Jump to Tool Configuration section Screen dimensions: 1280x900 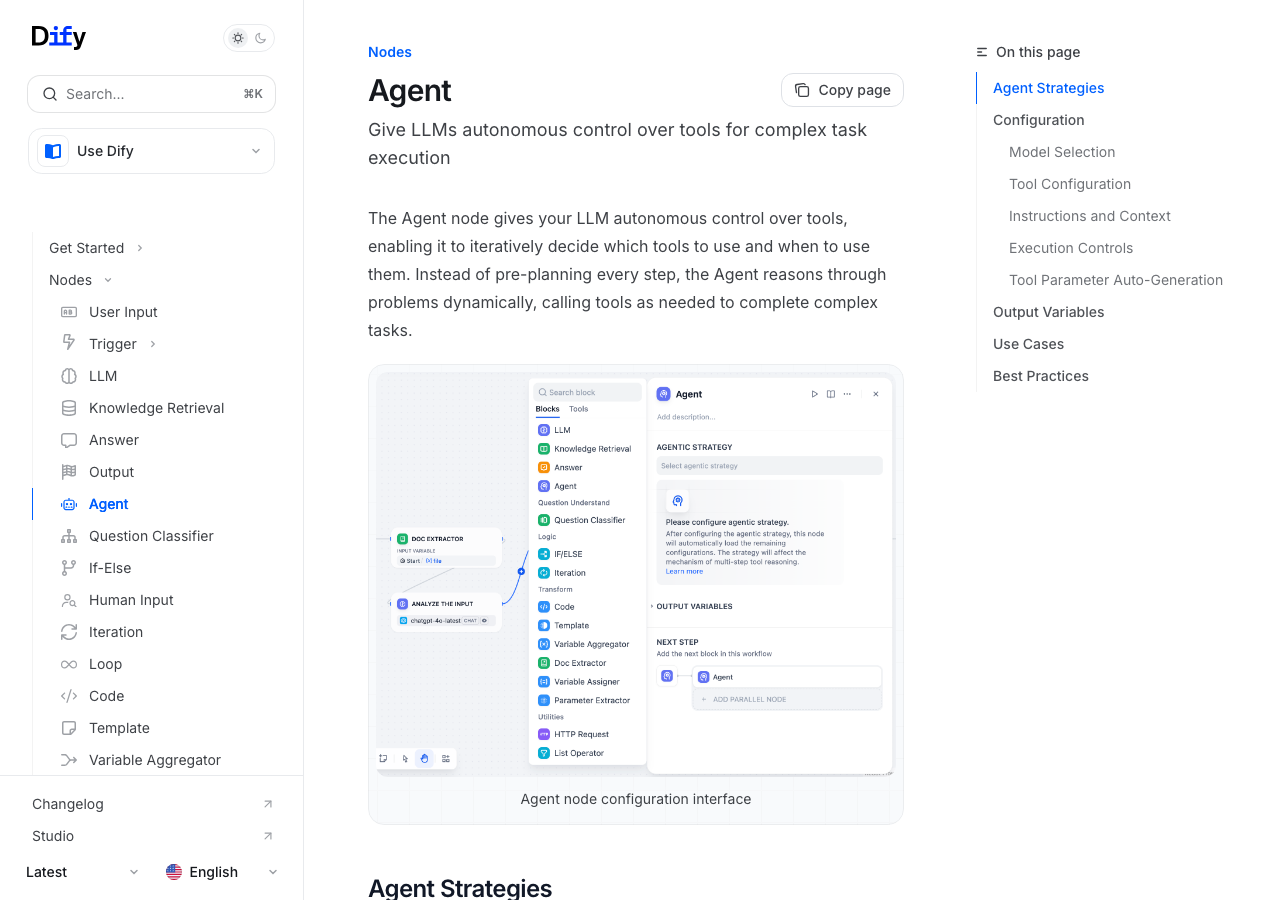(1069, 184)
